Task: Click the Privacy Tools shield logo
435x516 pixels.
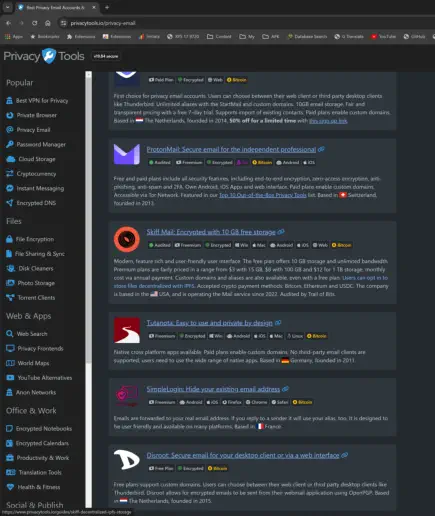Action: click(49, 56)
